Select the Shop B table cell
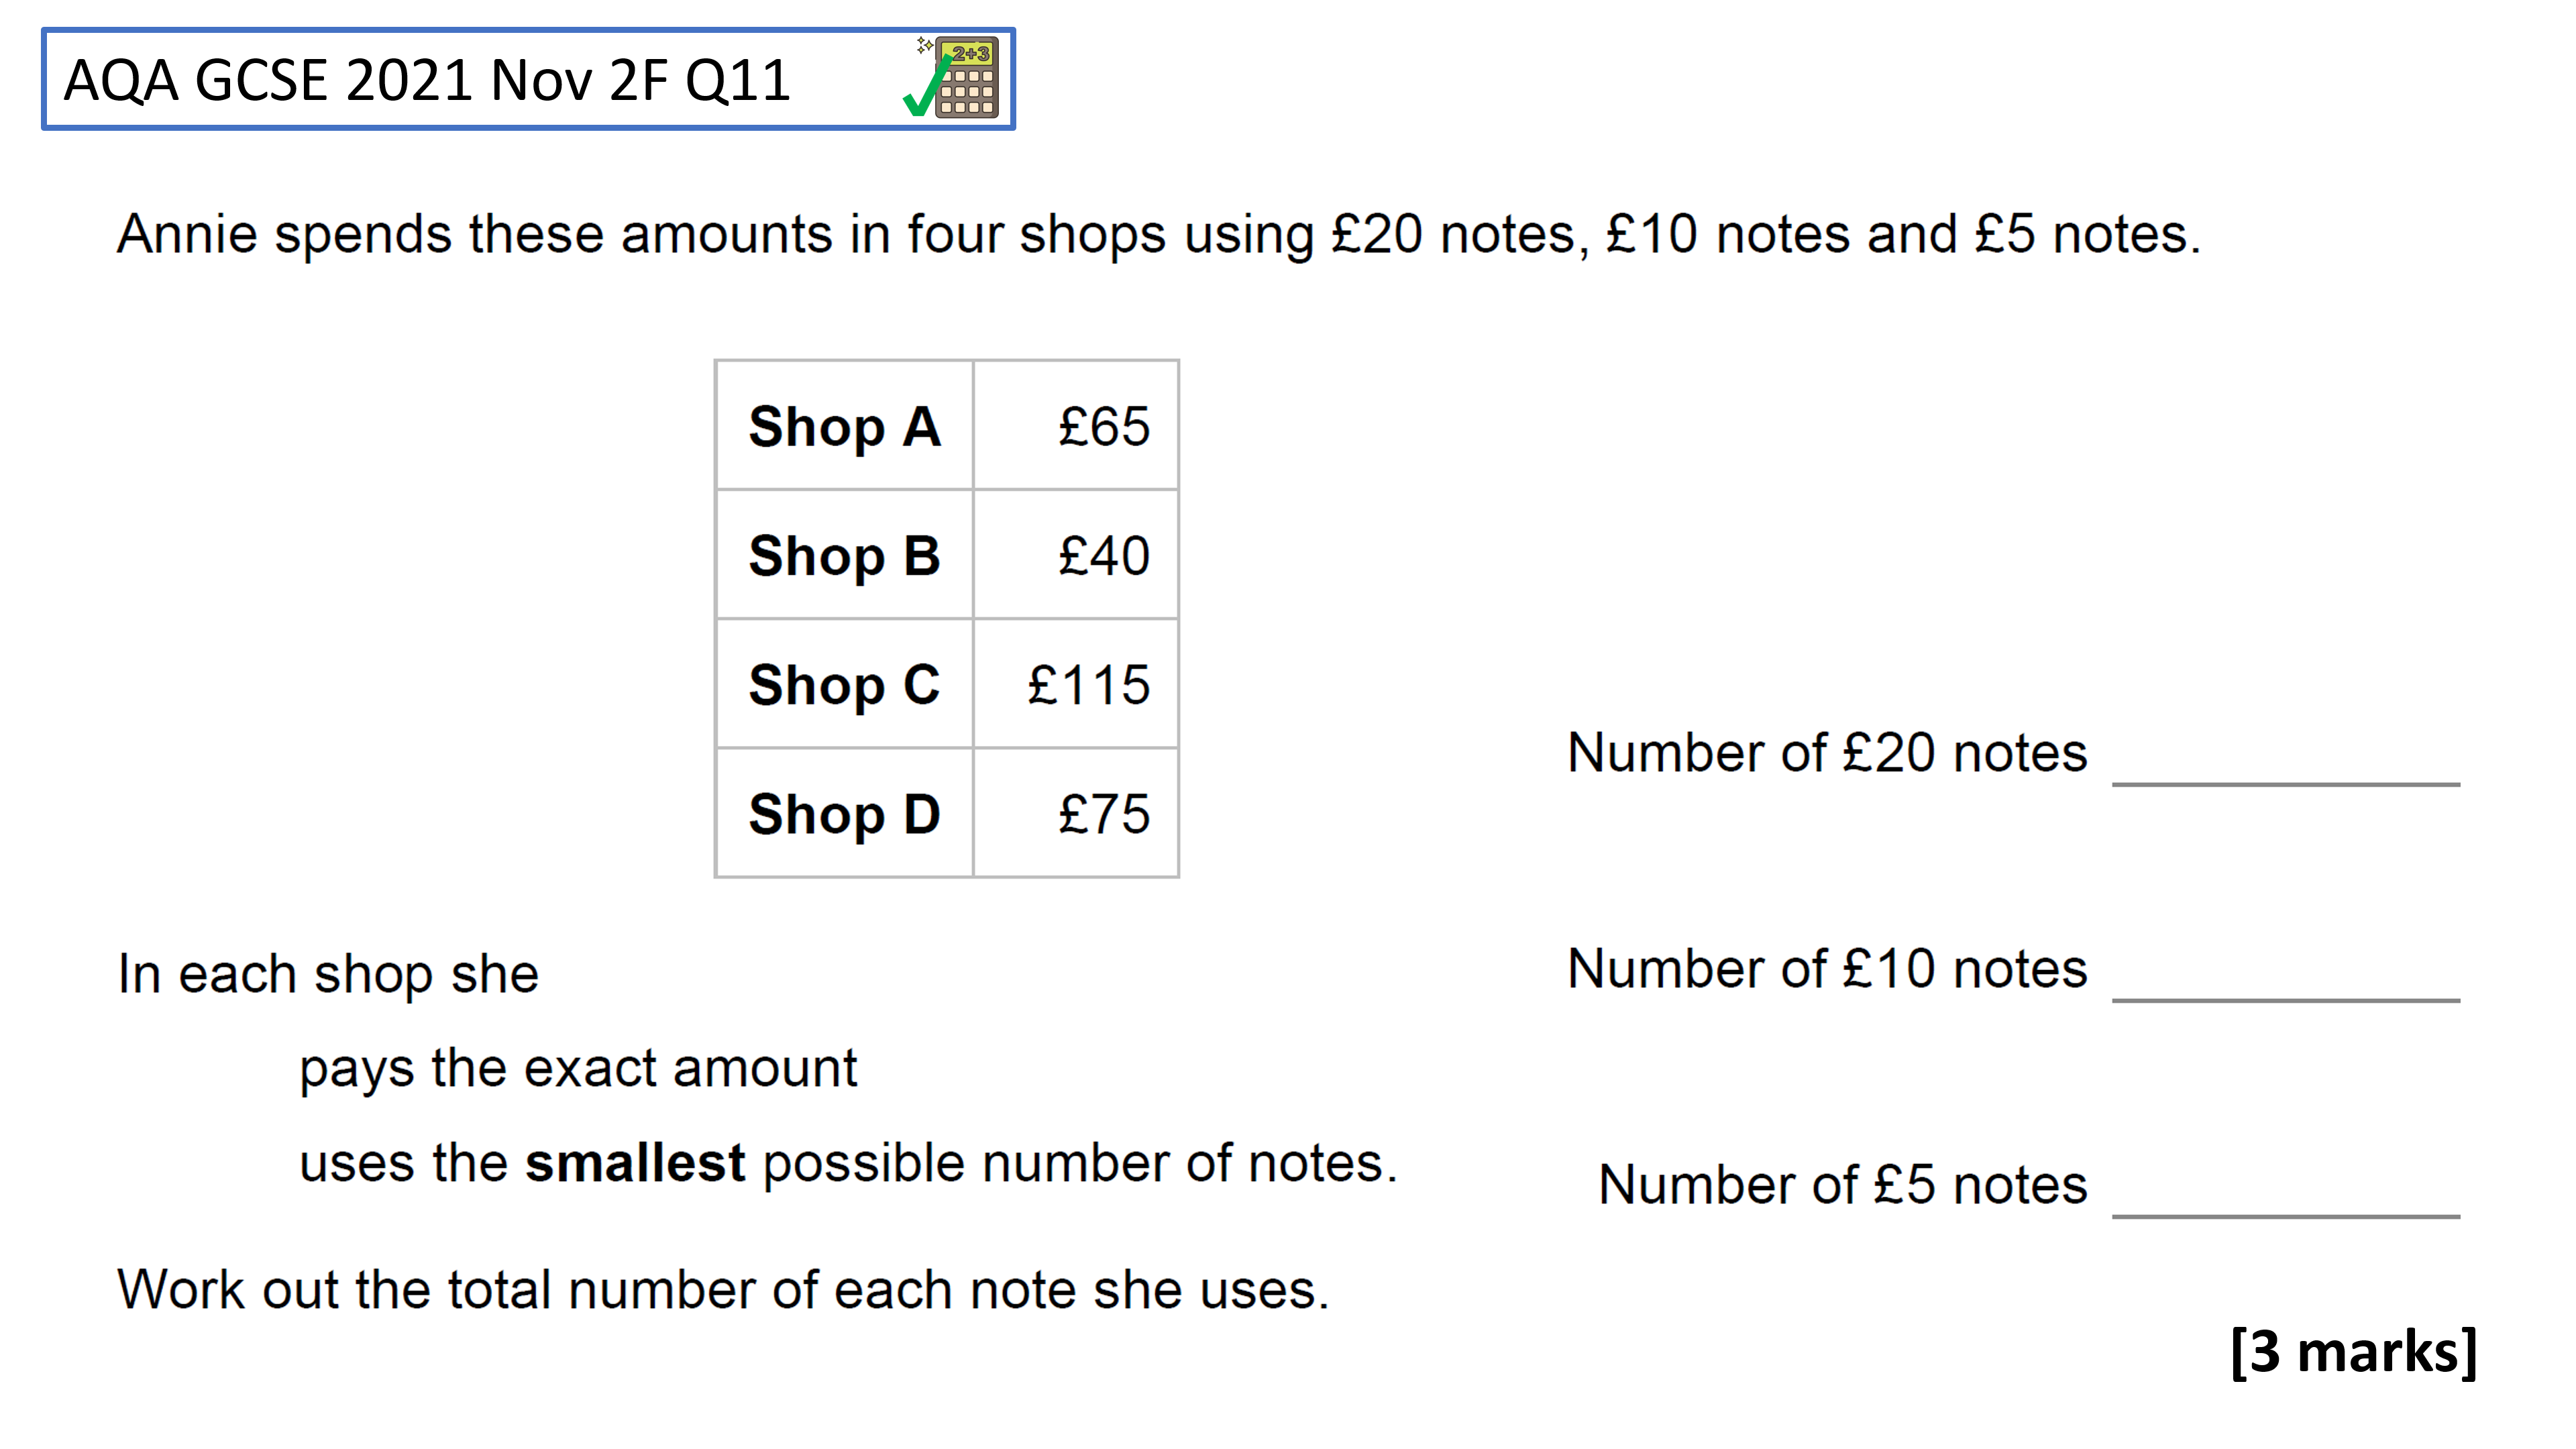2576x1449 pixels. (845, 554)
